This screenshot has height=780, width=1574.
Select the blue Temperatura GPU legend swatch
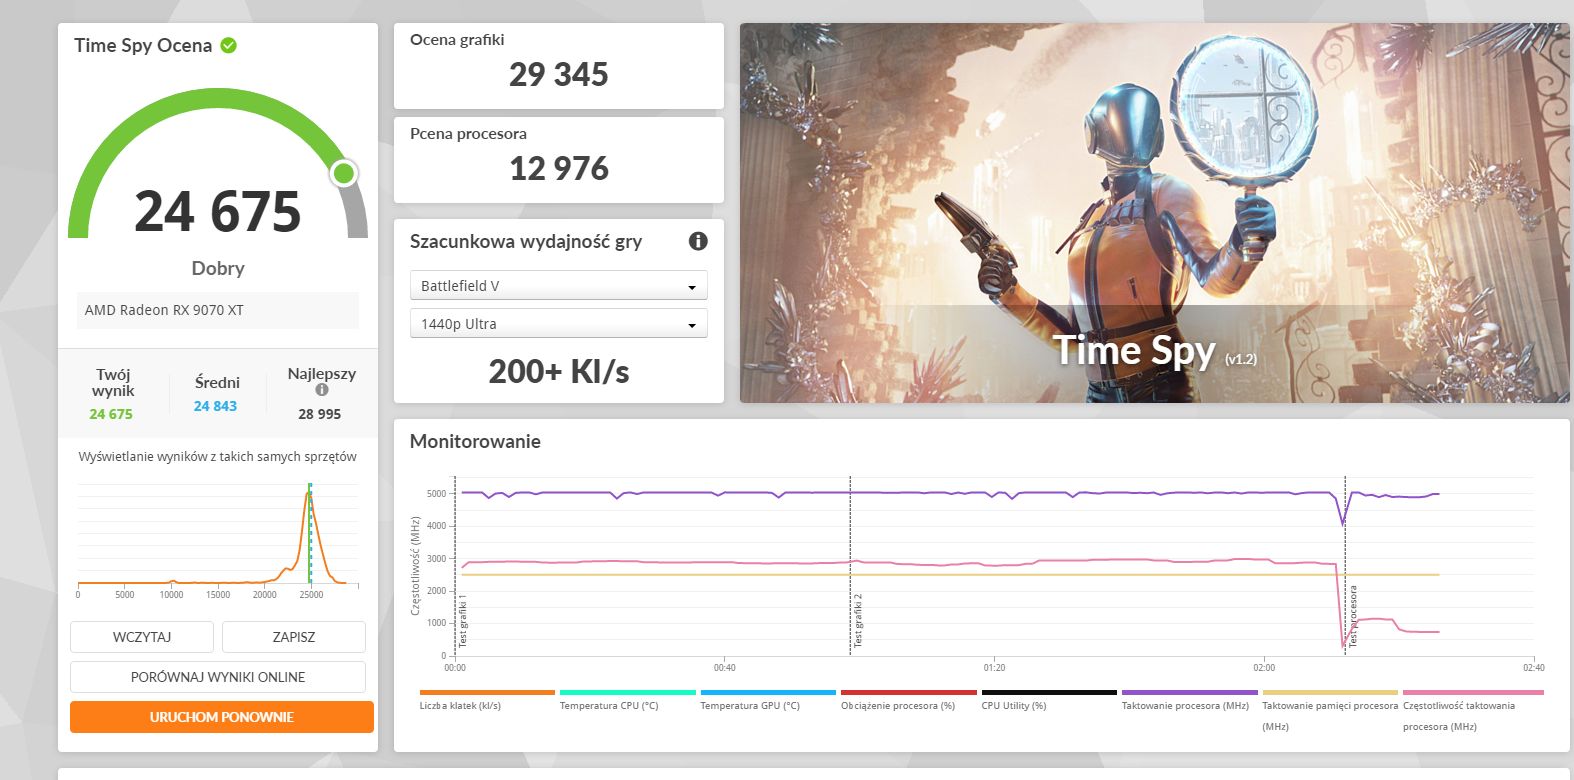pyautogui.click(x=768, y=692)
